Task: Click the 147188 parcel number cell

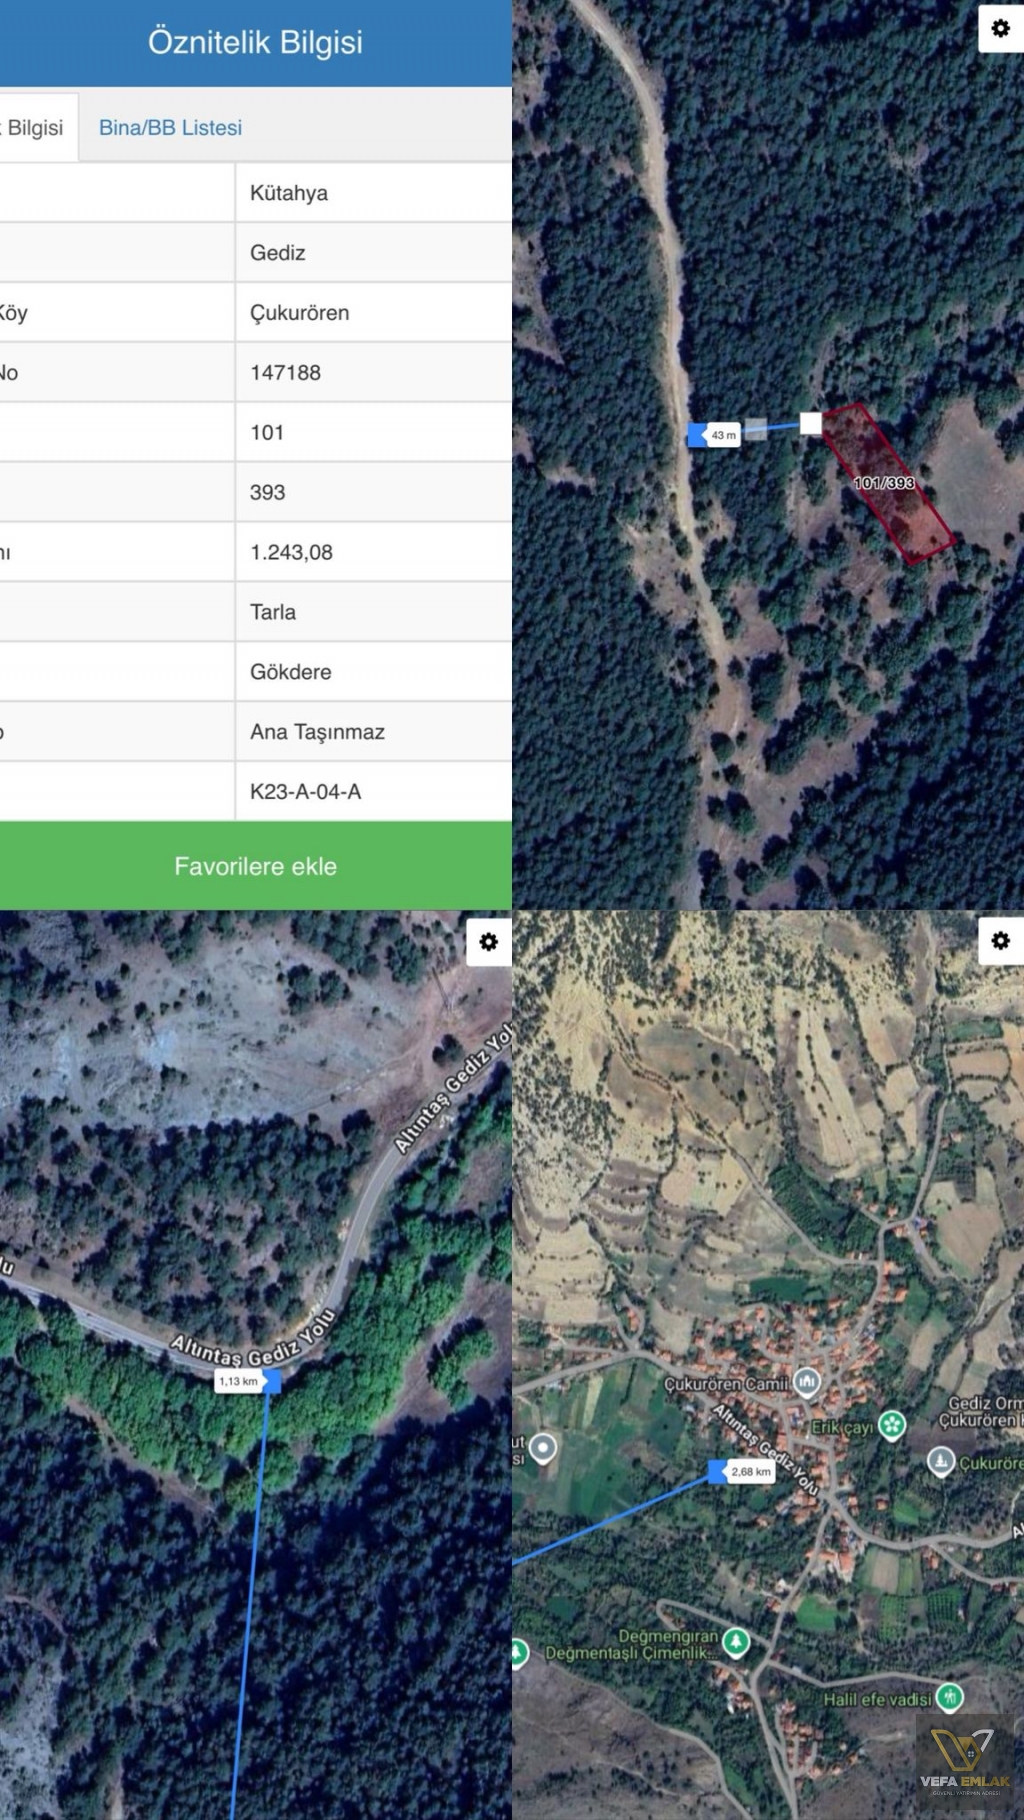Action: pyautogui.click(x=373, y=373)
